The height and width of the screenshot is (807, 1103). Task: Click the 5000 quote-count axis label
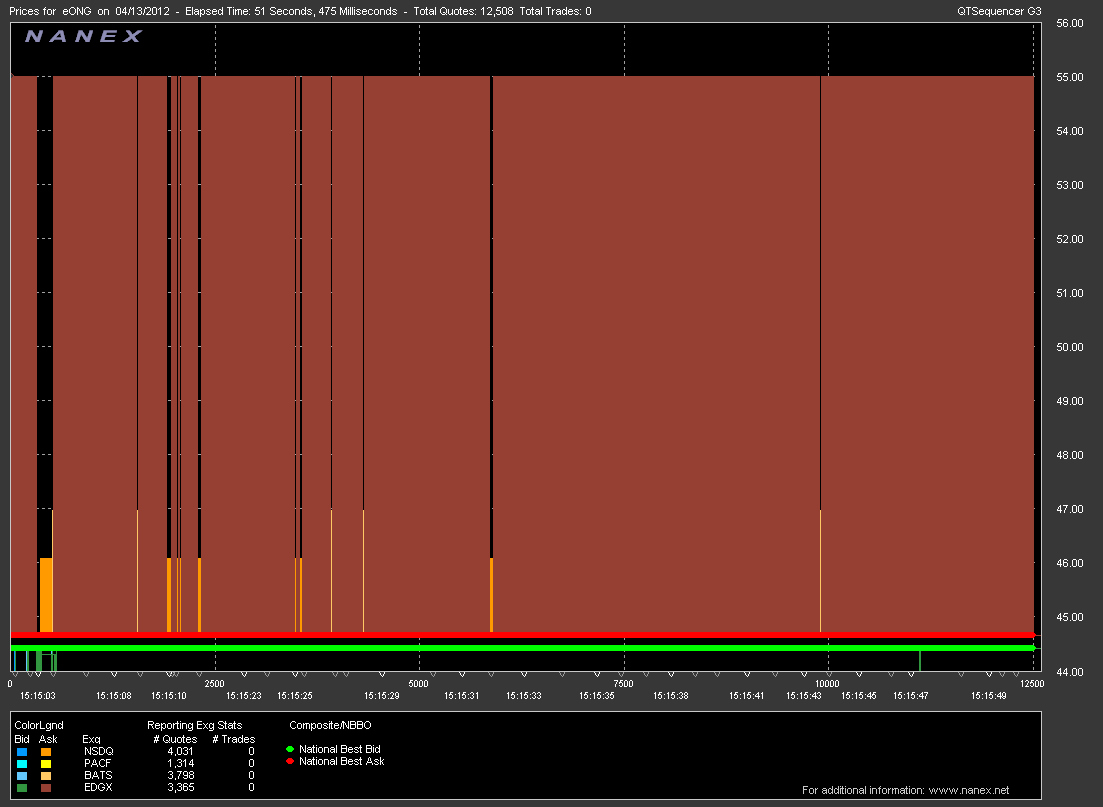tap(419, 684)
